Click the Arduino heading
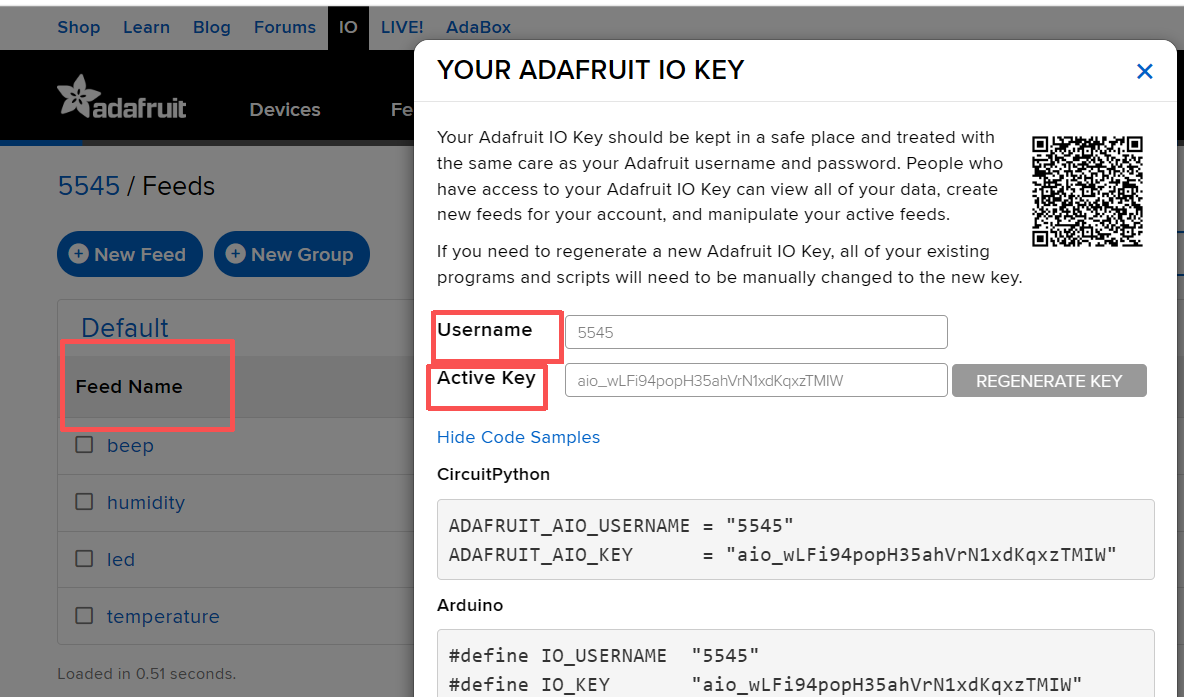Viewport: 1184px width, 697px height. pos(470,605)
